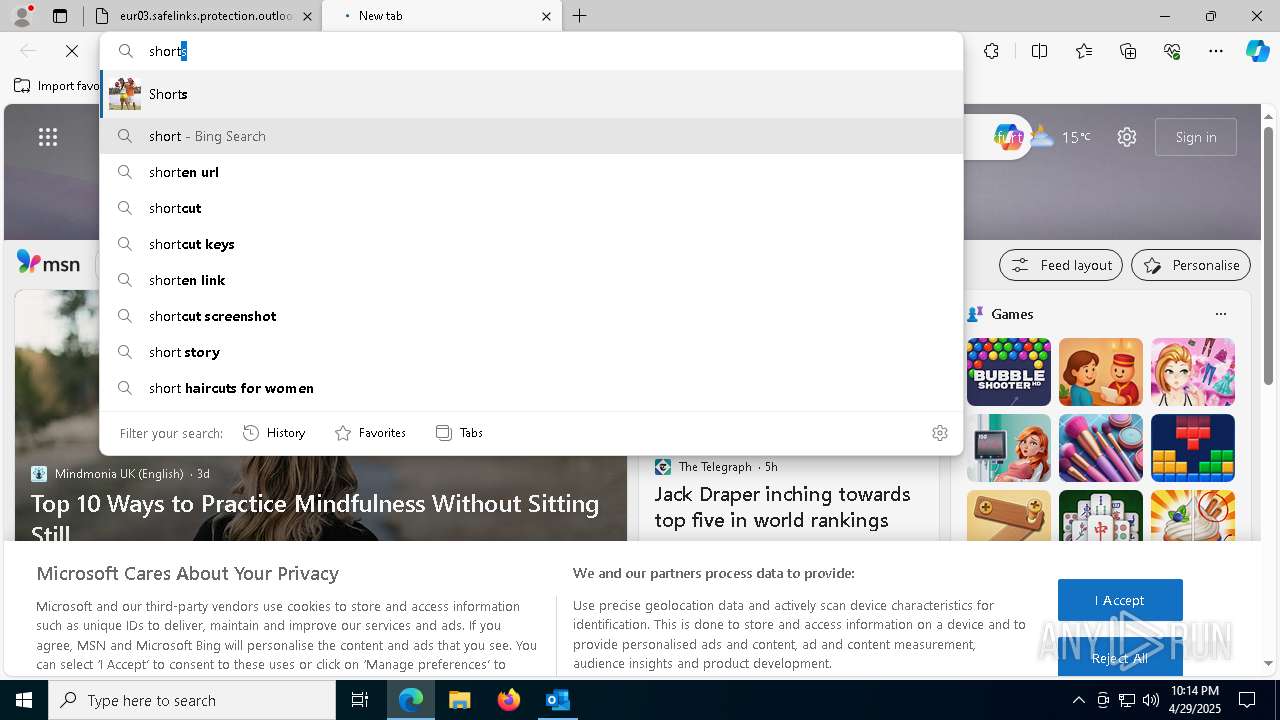Open the weather 15°C widget
Screen dimensions: 1280x720
point(1062,137)
